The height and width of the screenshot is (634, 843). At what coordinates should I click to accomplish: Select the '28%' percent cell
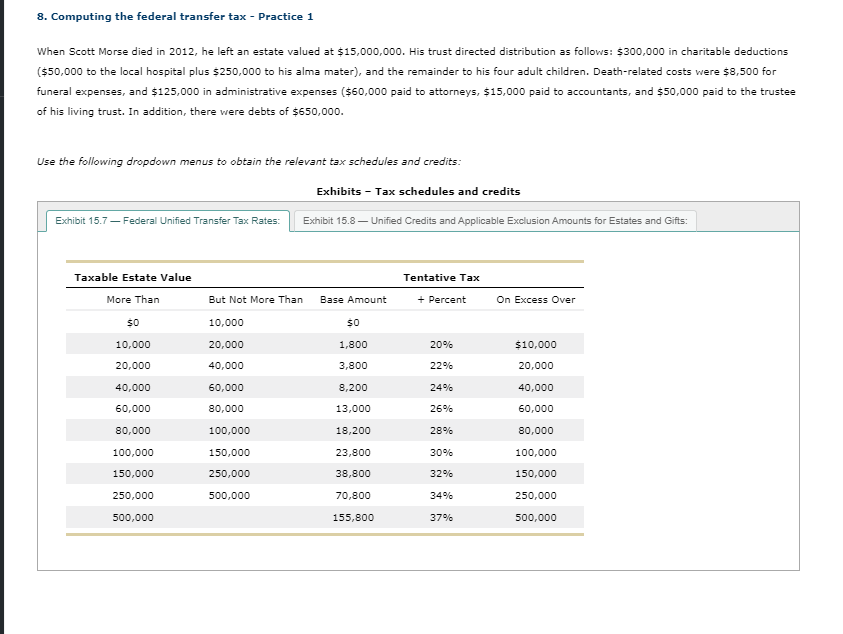[441, 430]
